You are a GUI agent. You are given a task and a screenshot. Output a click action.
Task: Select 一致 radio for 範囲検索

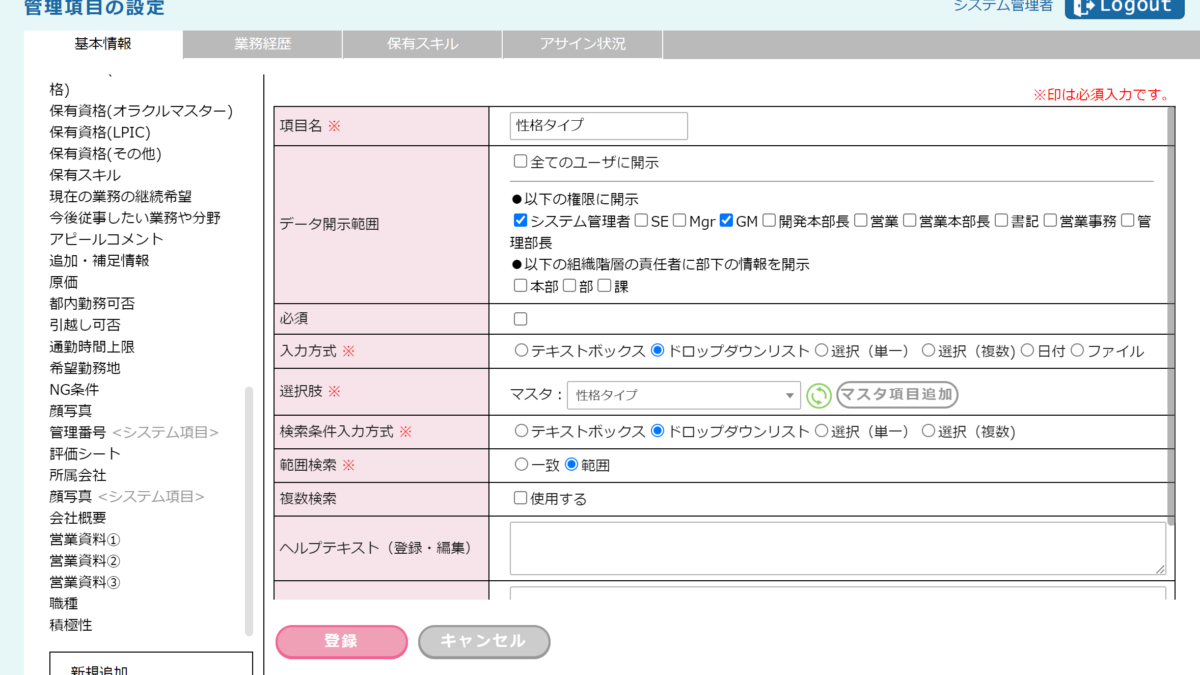click(521, 465)
